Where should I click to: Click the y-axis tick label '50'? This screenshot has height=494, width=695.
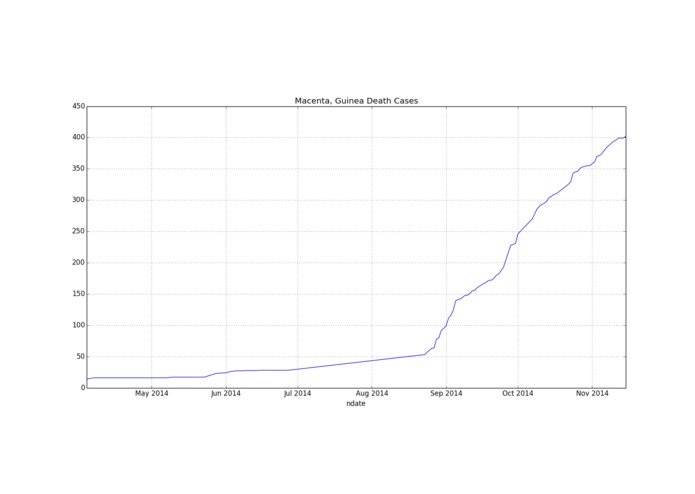point(80,357)
